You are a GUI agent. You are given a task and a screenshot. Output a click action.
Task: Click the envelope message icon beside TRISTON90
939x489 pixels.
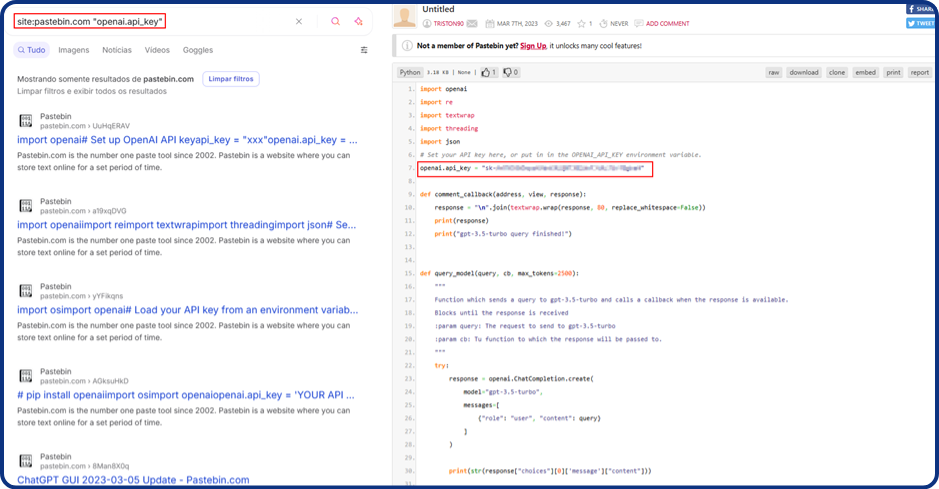pyautogui.click(x=472, y=23)
